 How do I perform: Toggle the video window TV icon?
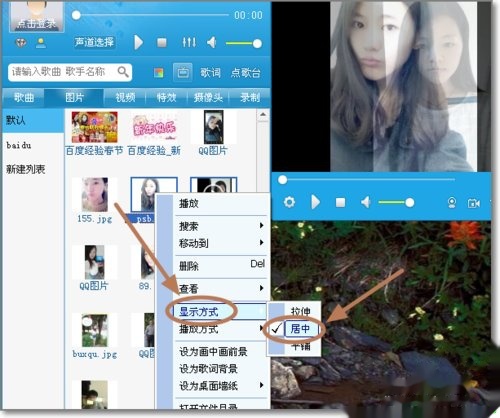tap(183, 72)
